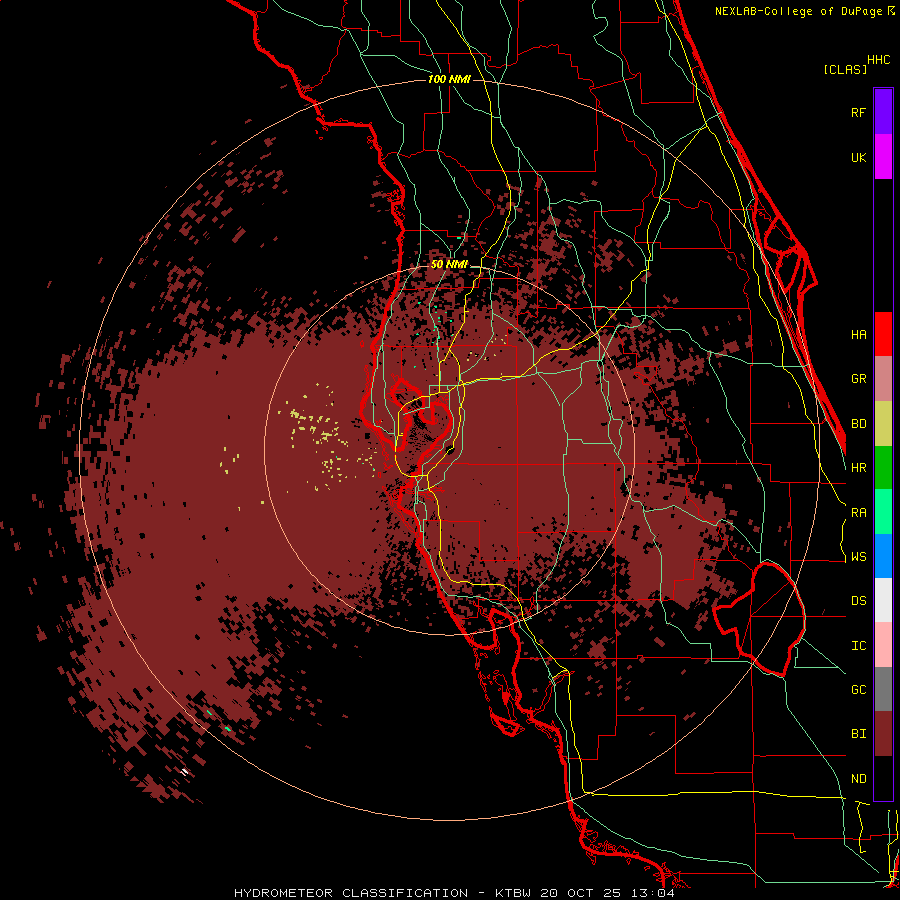The width and height of the screenshot is (900, 900).
Task: Select the IC light pink legend swatch
Action: (x=883, y=645)
